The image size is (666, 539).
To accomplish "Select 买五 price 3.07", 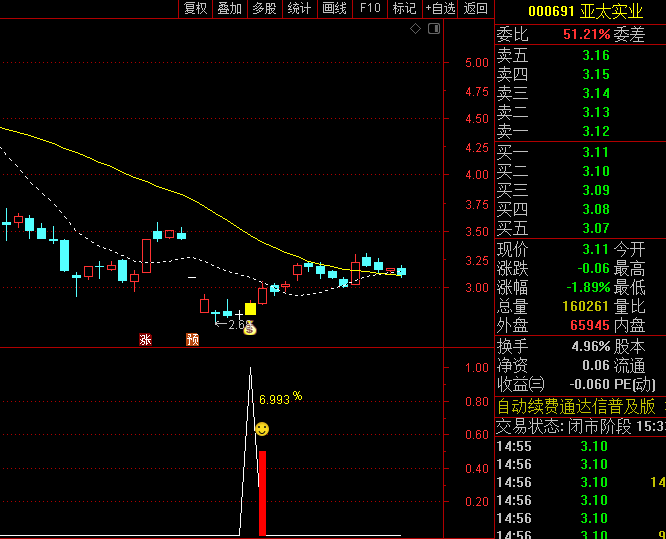I will 596,228.
